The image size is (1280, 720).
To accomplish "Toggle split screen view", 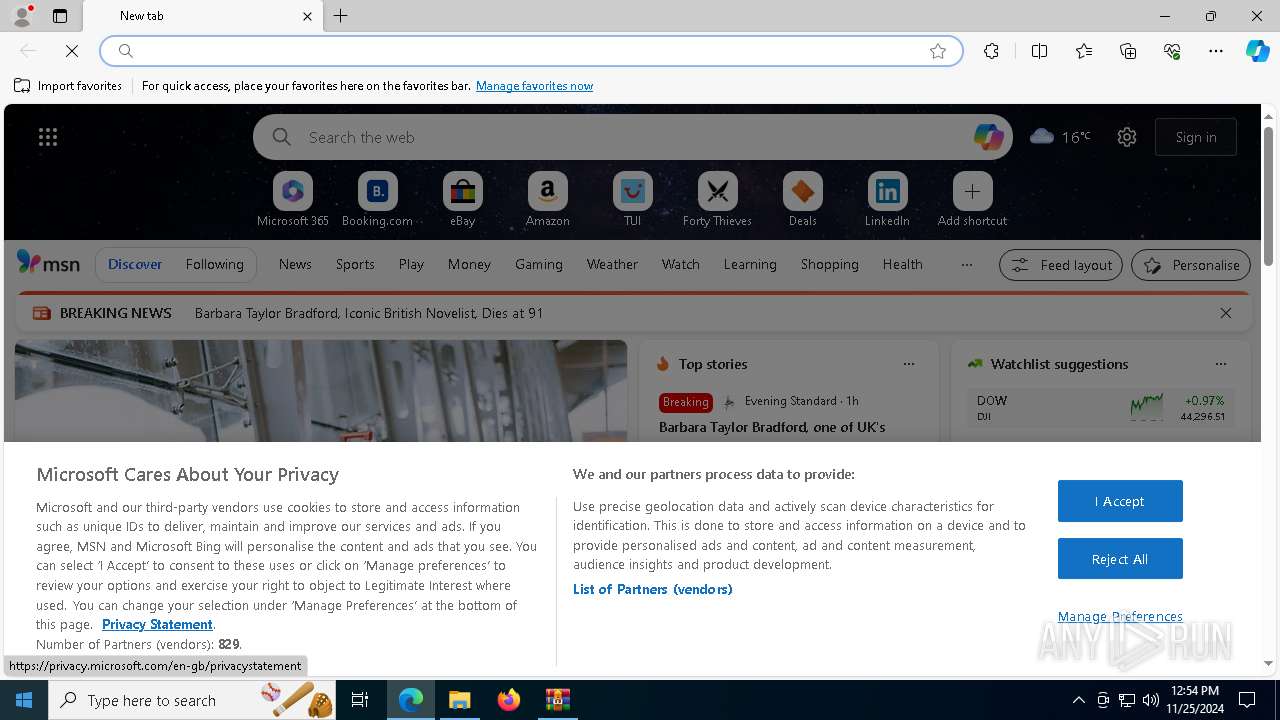I will (x=1039, y=51).
